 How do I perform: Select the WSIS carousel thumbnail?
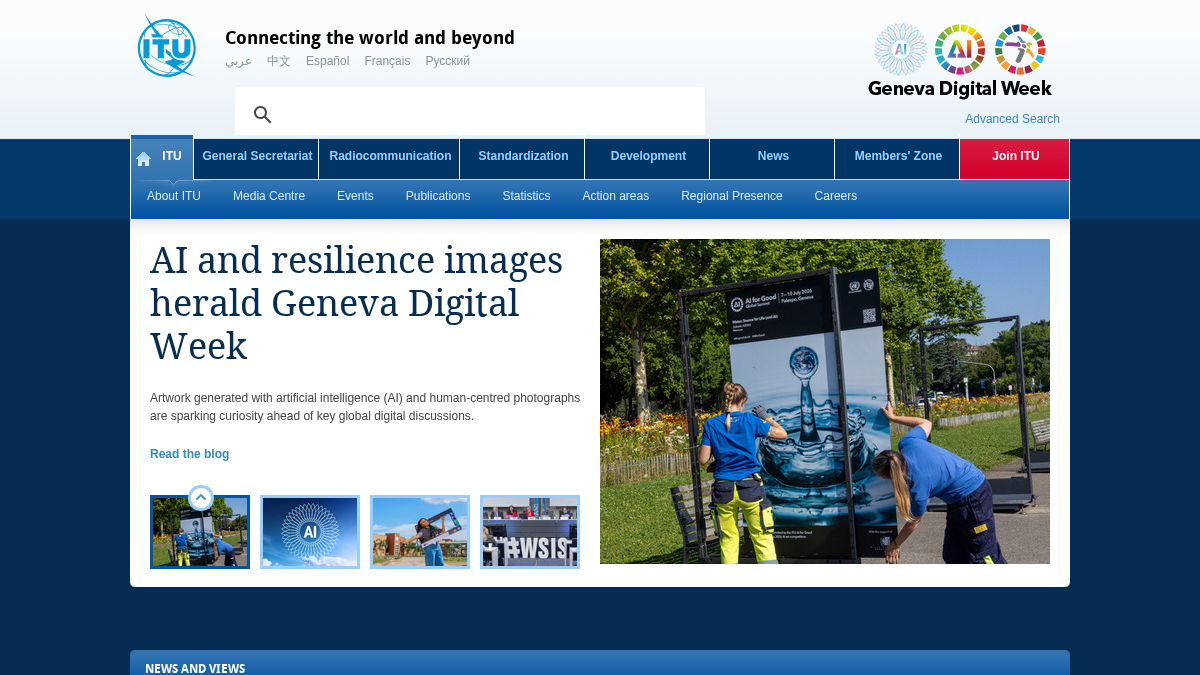(530, 532)
